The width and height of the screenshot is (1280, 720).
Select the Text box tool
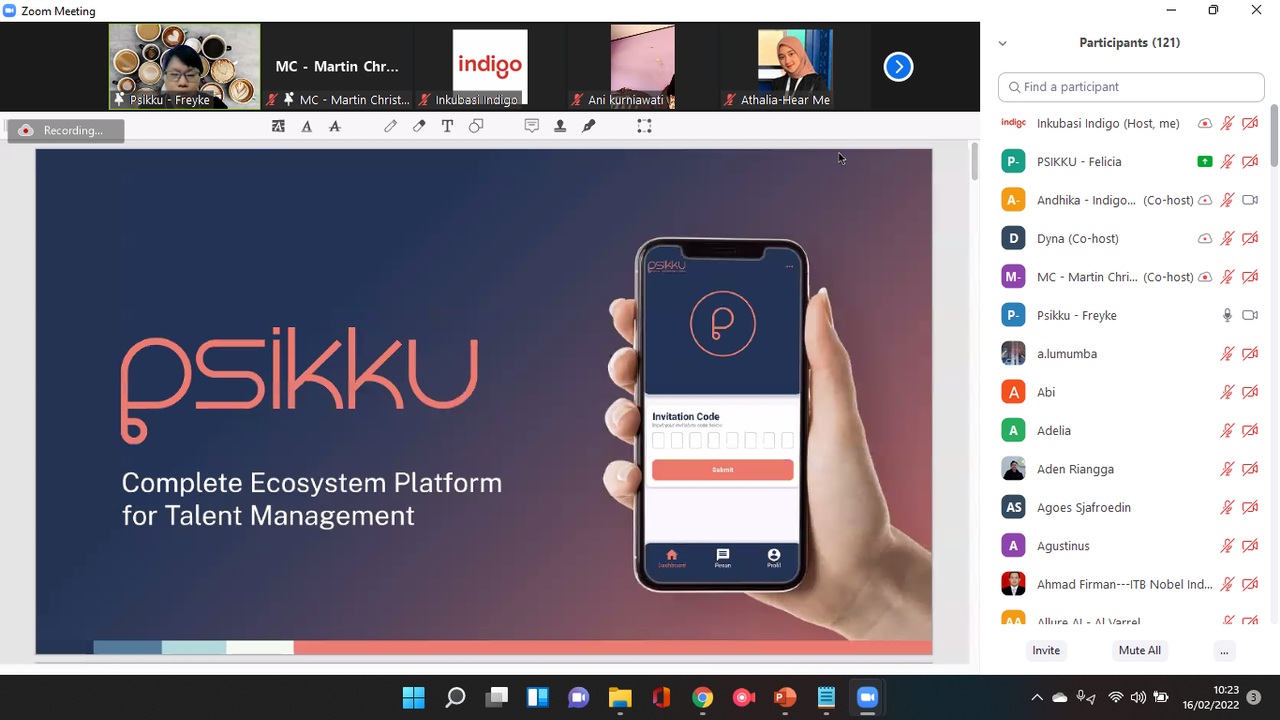(447, 126)
